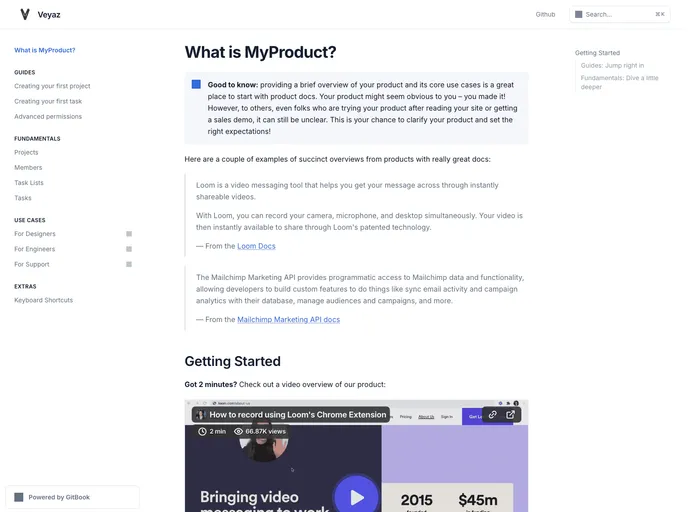Screen dimensions: 688x512
Task: Click Powered by GitBook badge
Action: (x=72, y=497)
